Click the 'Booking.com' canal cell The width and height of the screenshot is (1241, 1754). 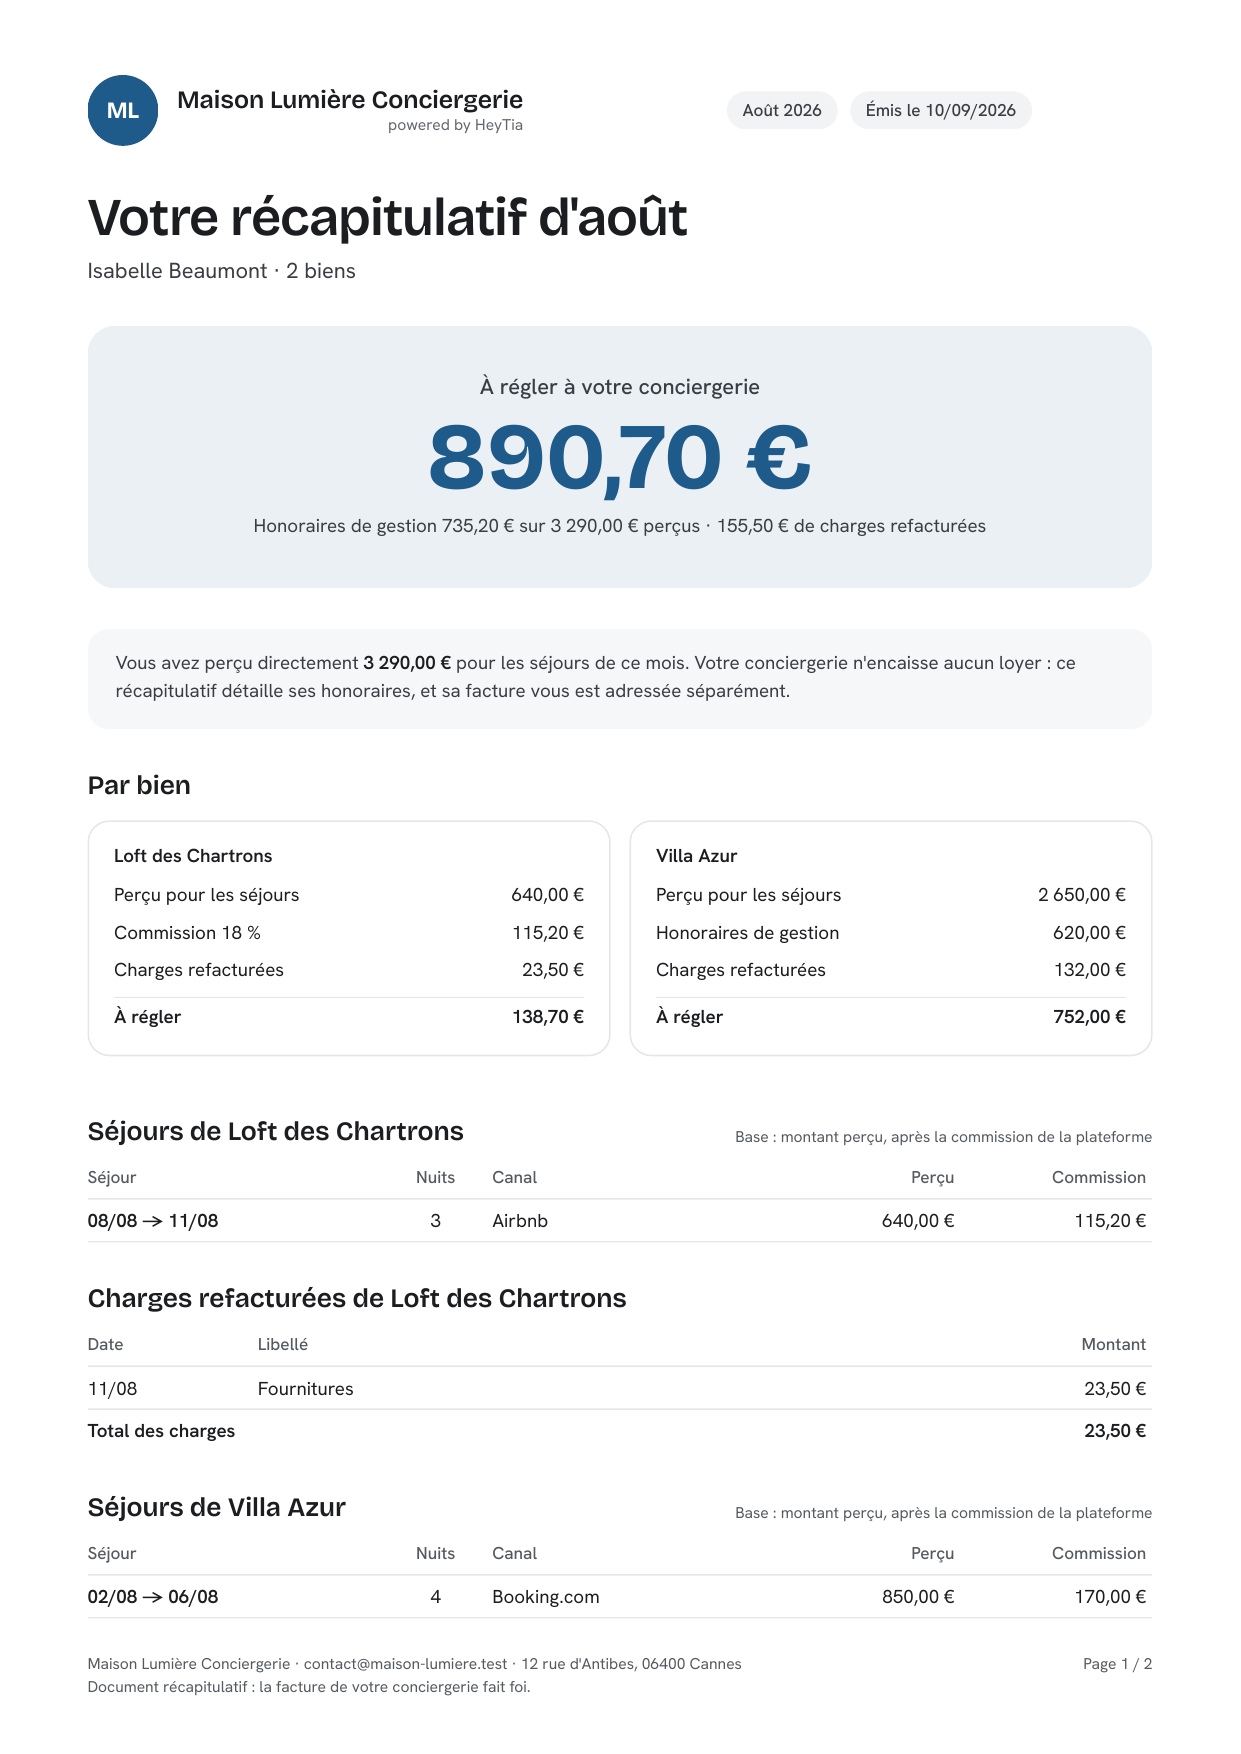click(x=546, y=1597)
